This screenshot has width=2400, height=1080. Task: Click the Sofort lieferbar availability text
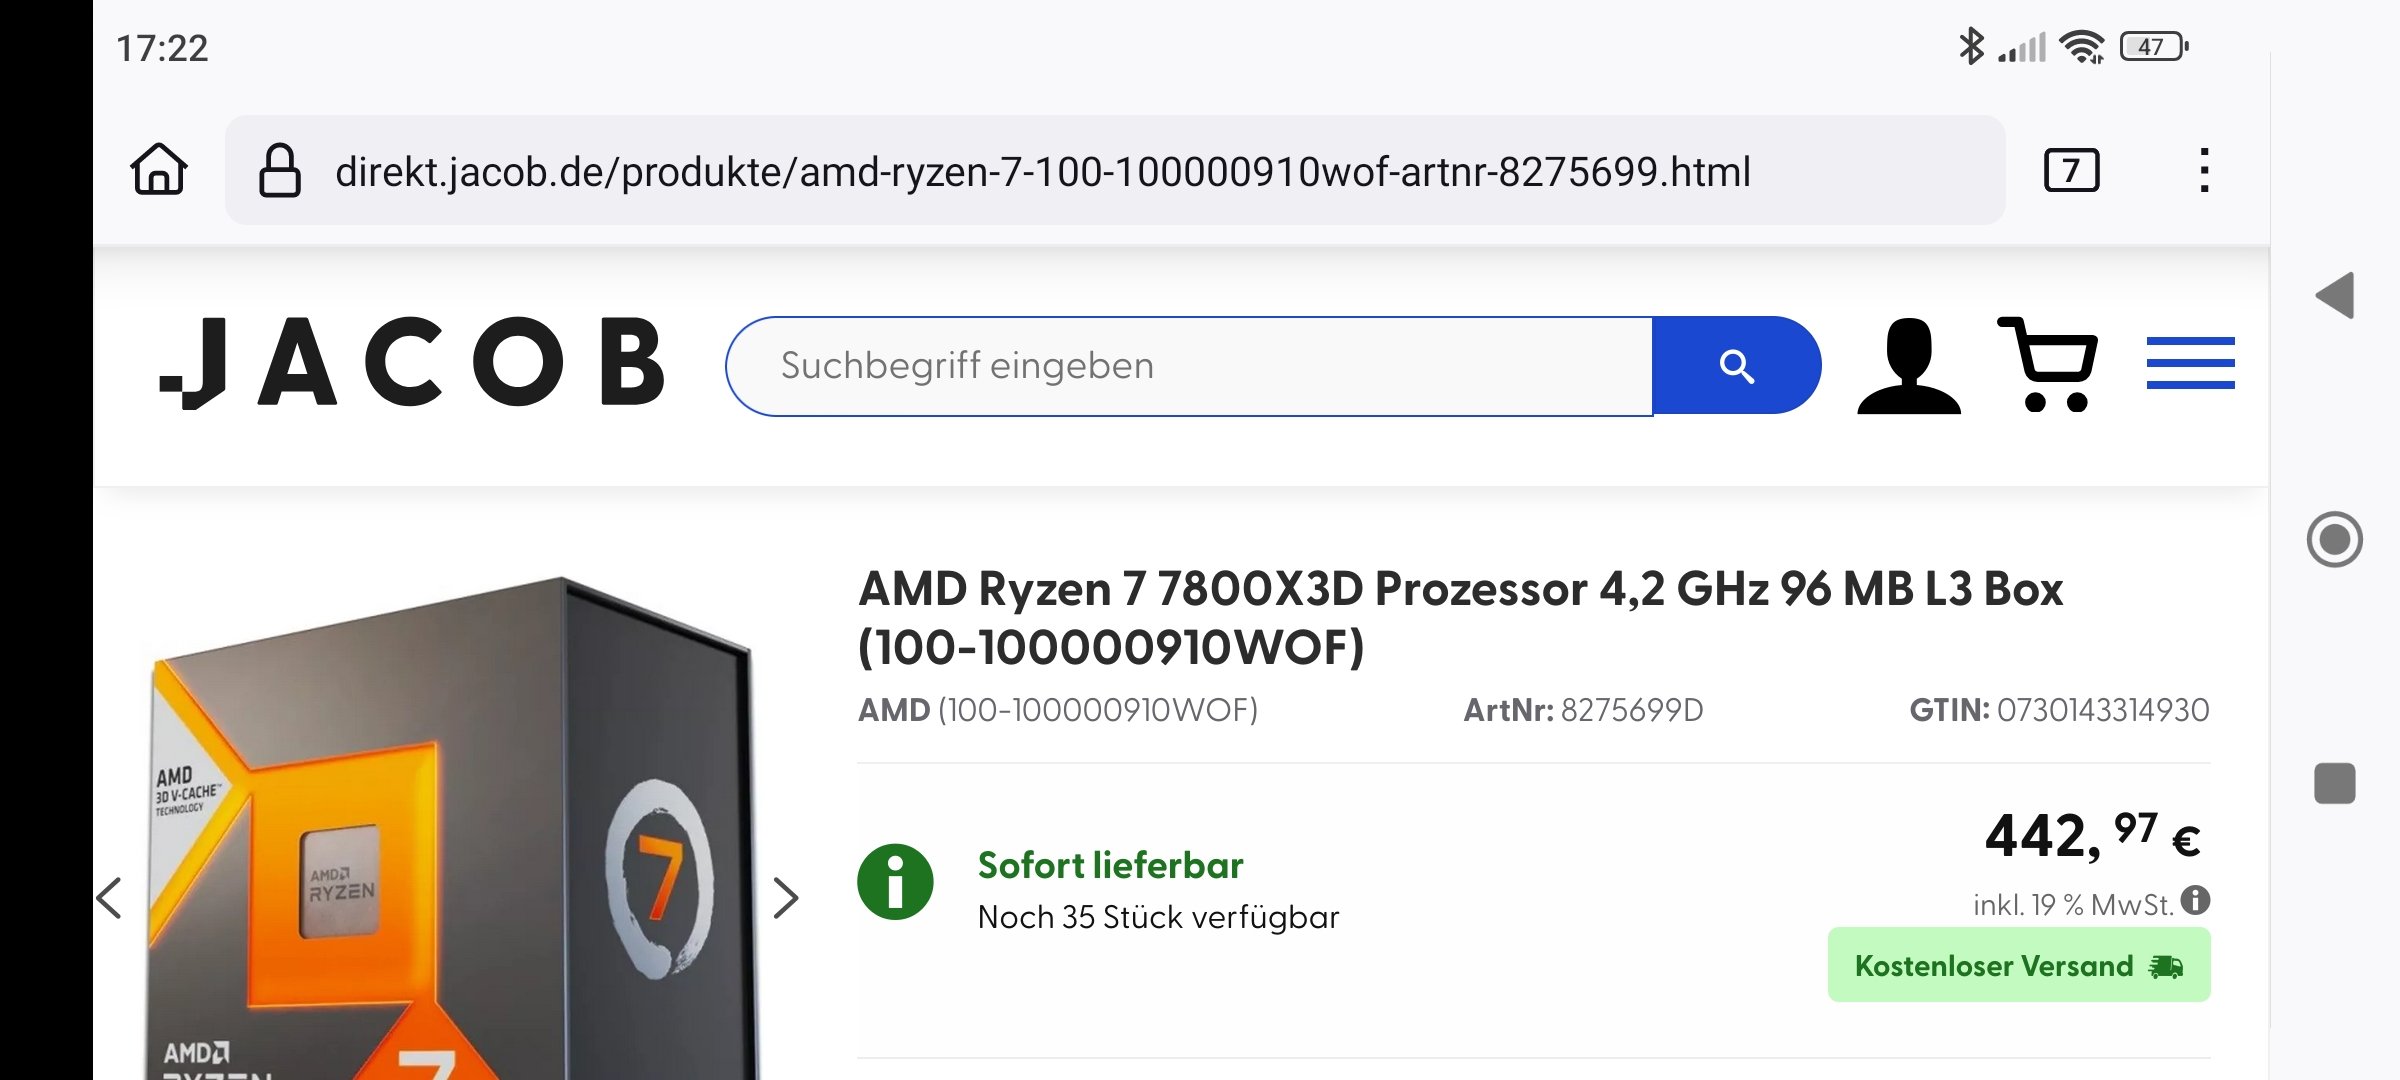coord(1111,864)
